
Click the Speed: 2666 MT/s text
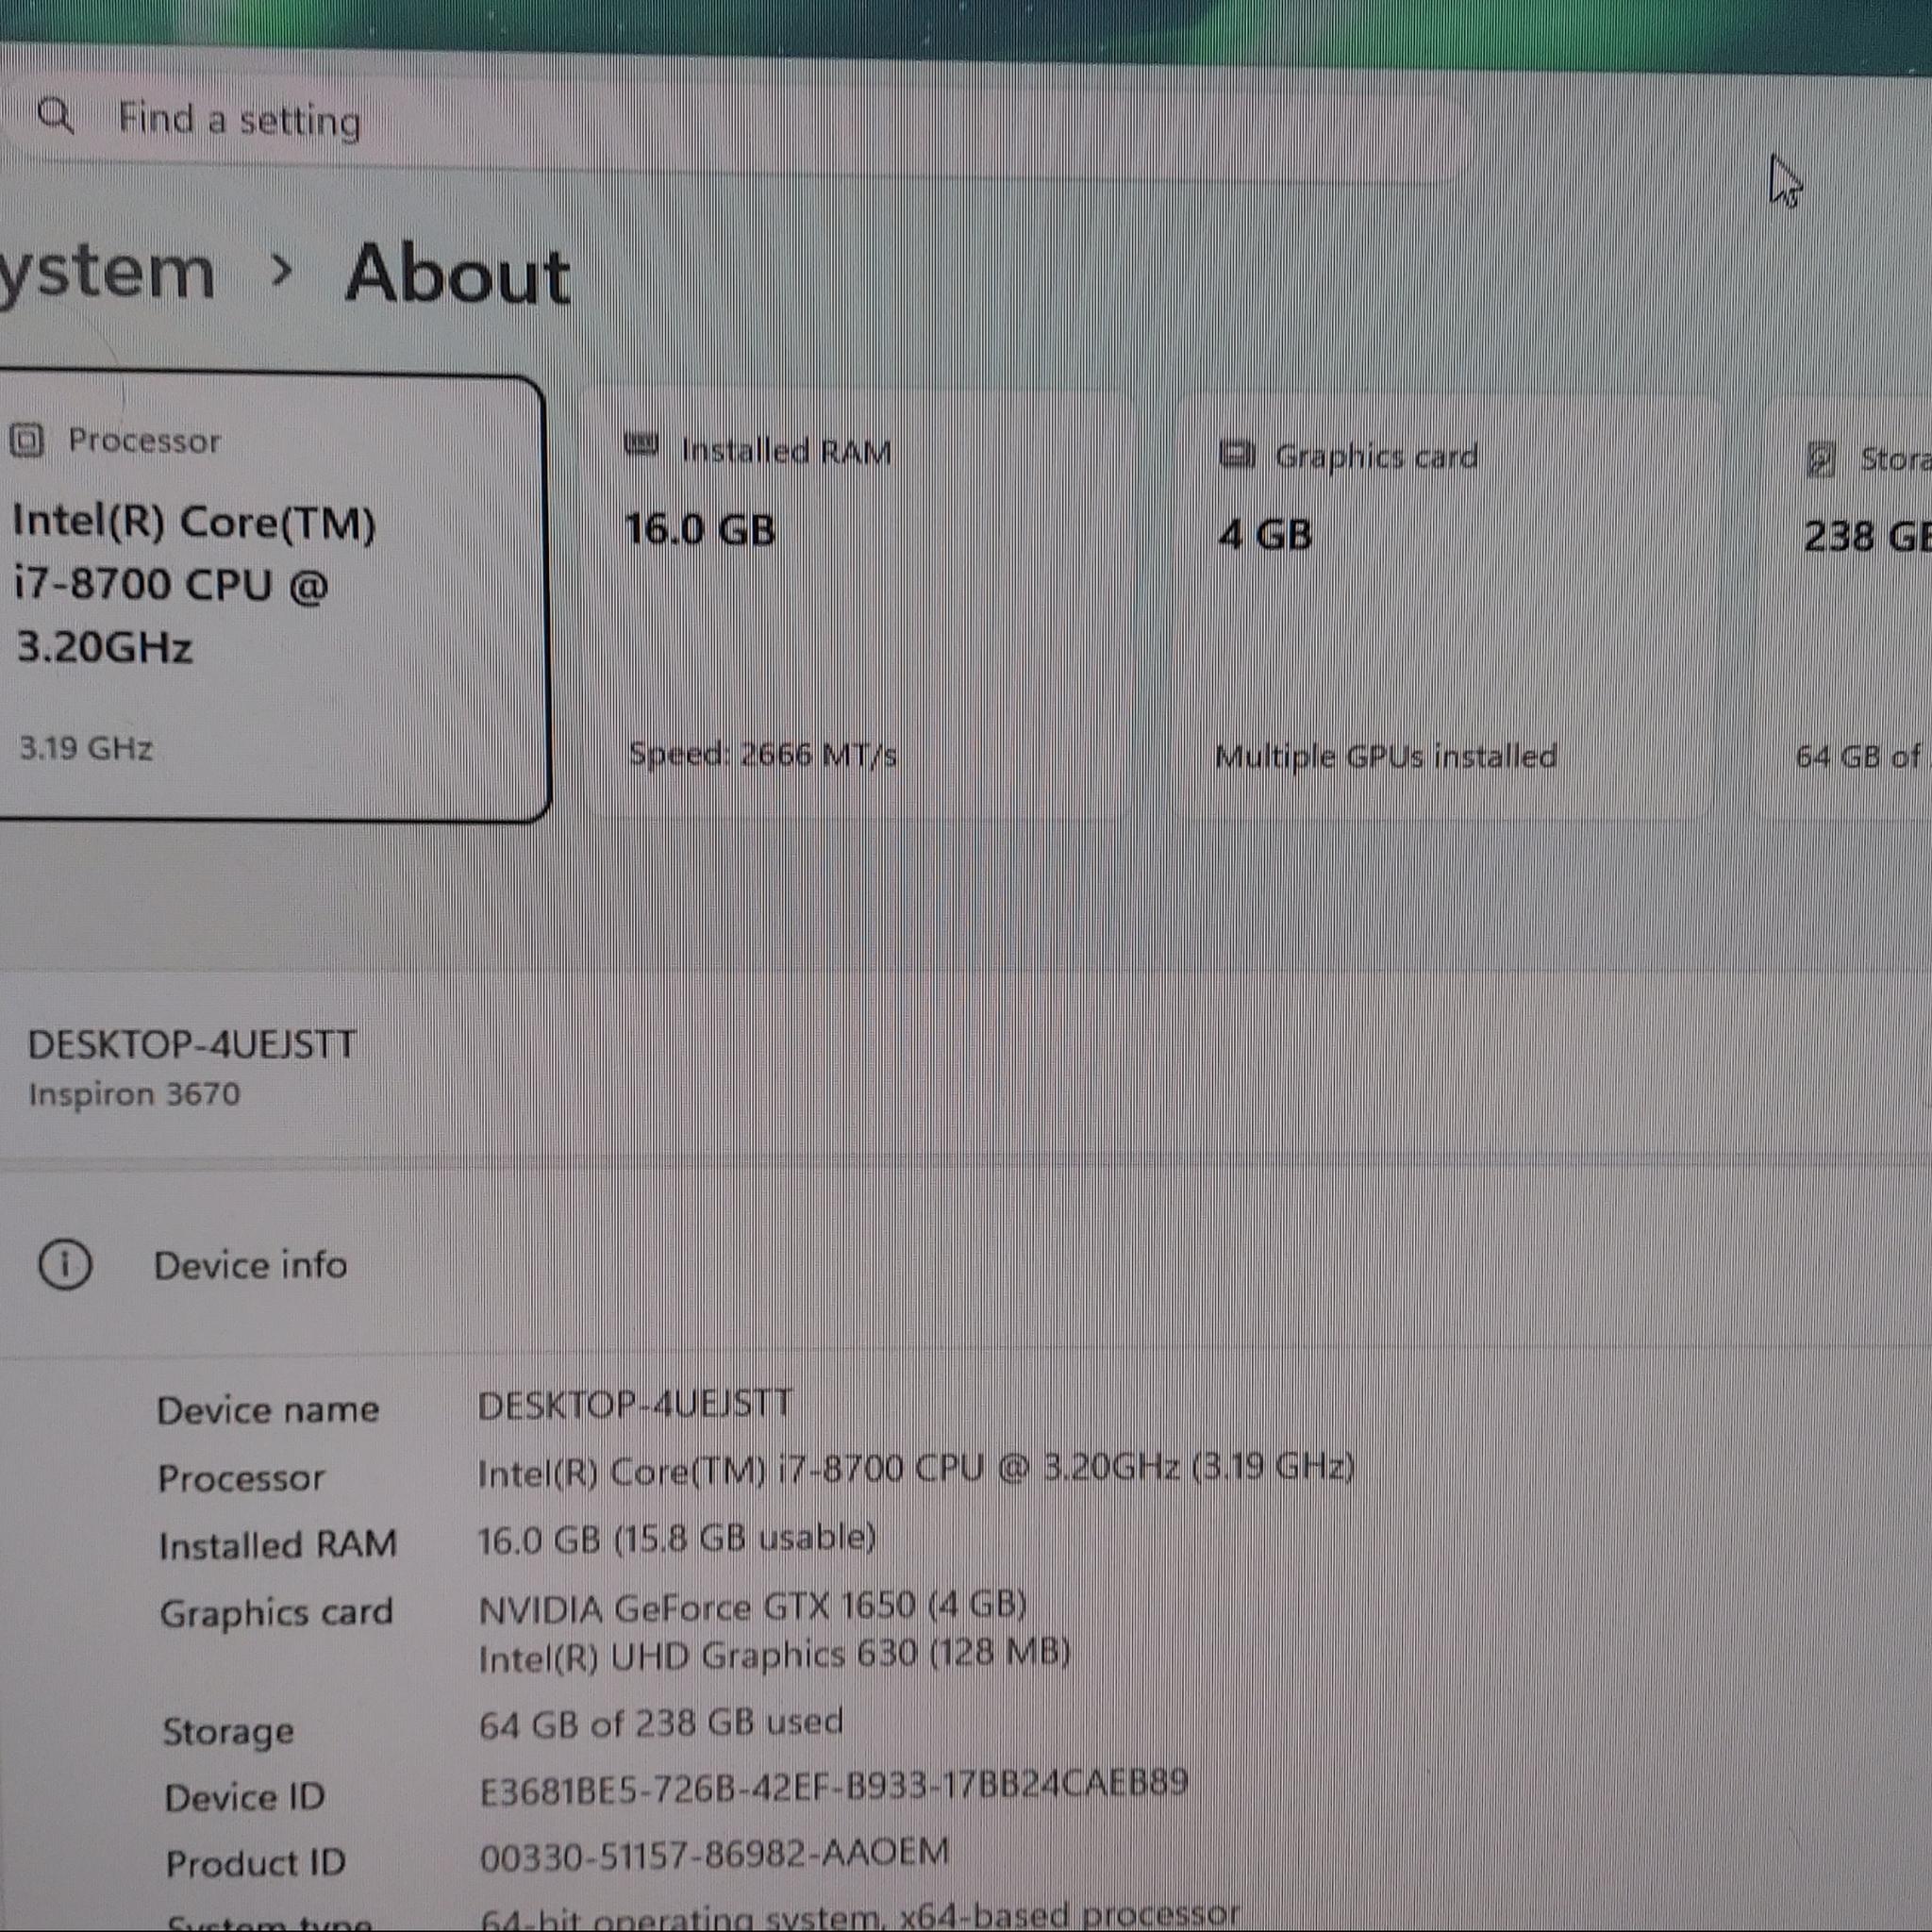[x=762, y=754]
